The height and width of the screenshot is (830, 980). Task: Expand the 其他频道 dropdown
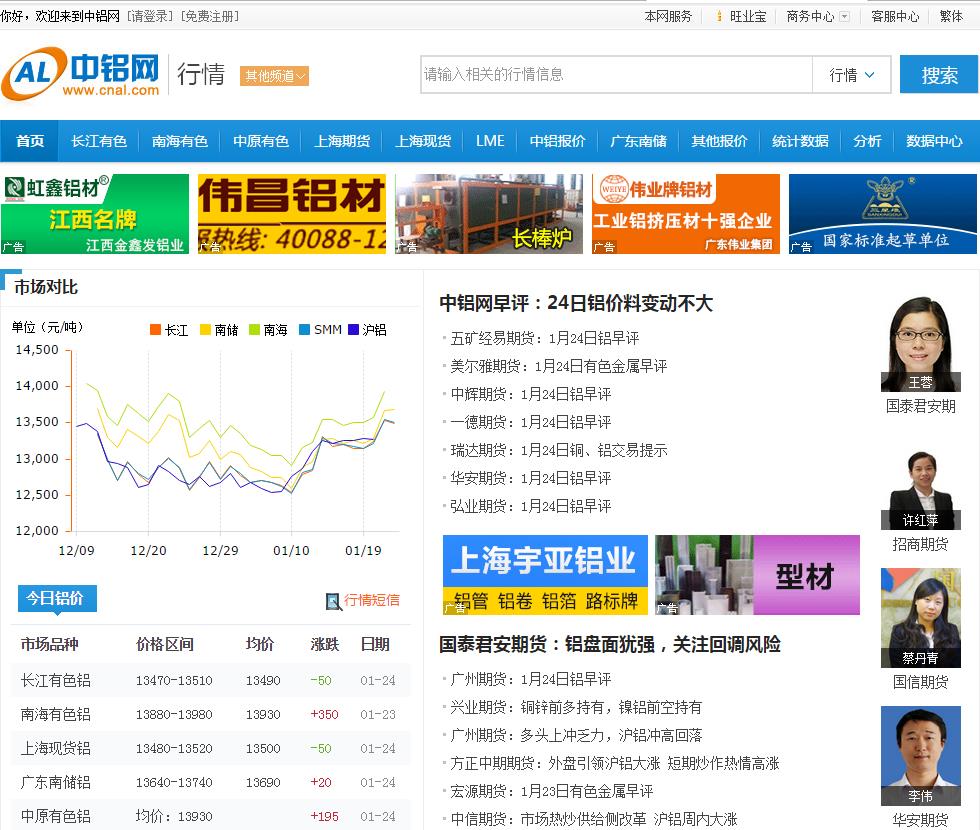pyautogui.click(x=275, y=76)
